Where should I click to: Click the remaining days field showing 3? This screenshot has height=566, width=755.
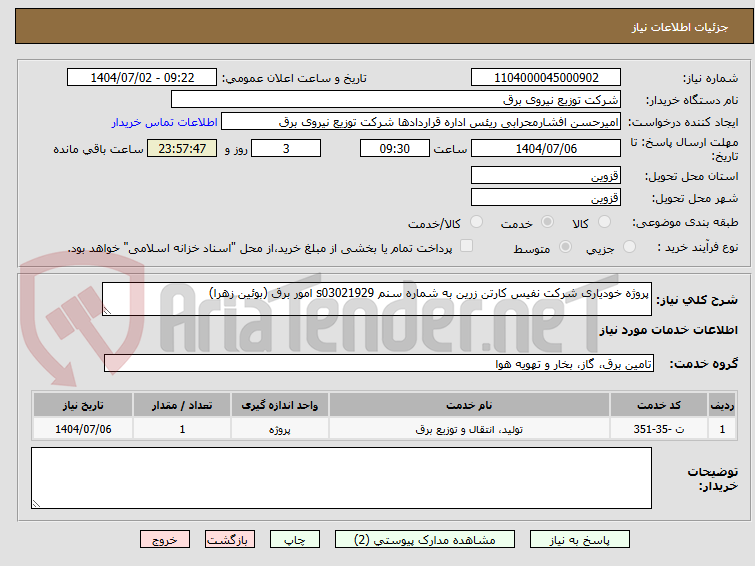pyautogui.click(x=286, y=148)
